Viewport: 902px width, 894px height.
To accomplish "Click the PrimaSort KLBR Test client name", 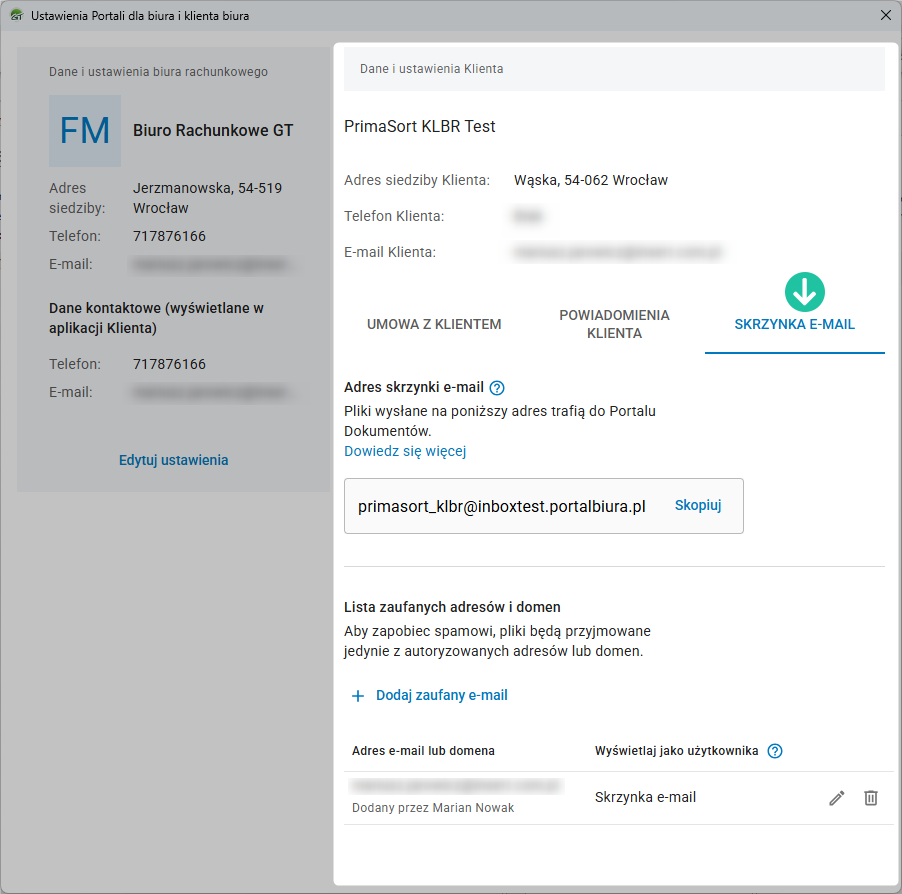I will (420, 126).
